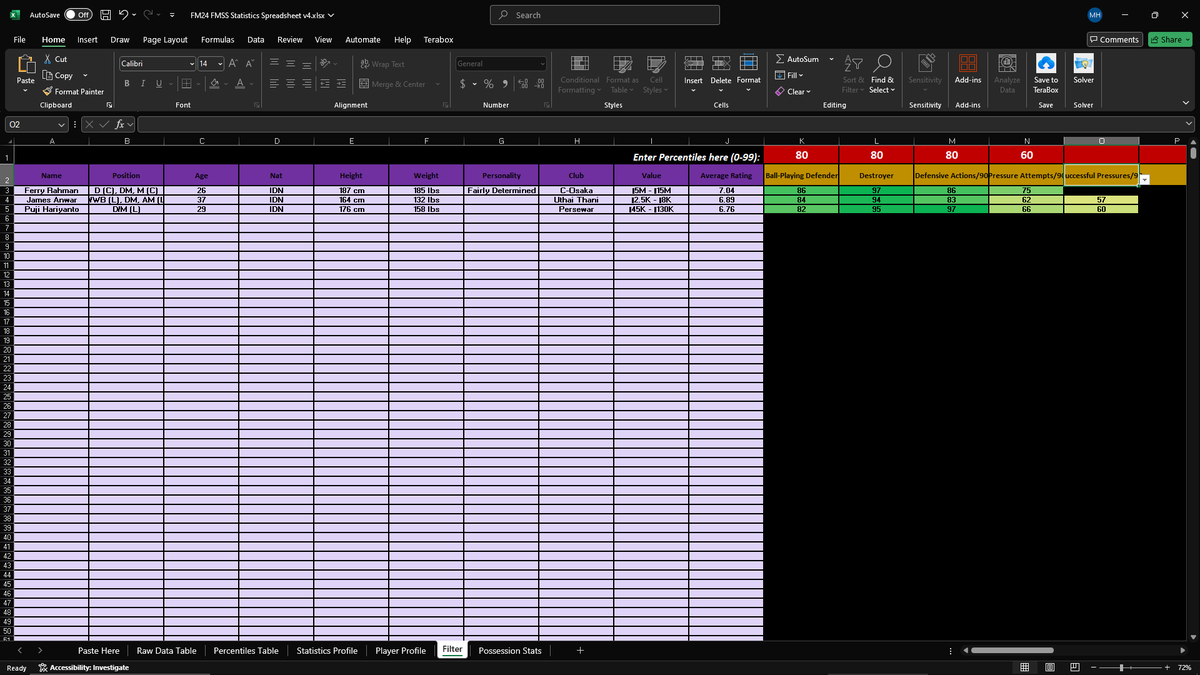Screen dimensions: 1200x675
Task: Open the Possession Stats sheet tab
Action: point(510,650)
